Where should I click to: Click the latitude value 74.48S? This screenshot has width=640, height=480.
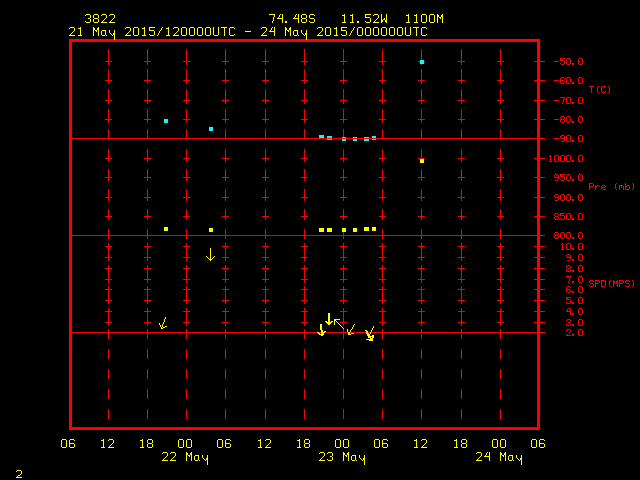(x=291, y=19)
